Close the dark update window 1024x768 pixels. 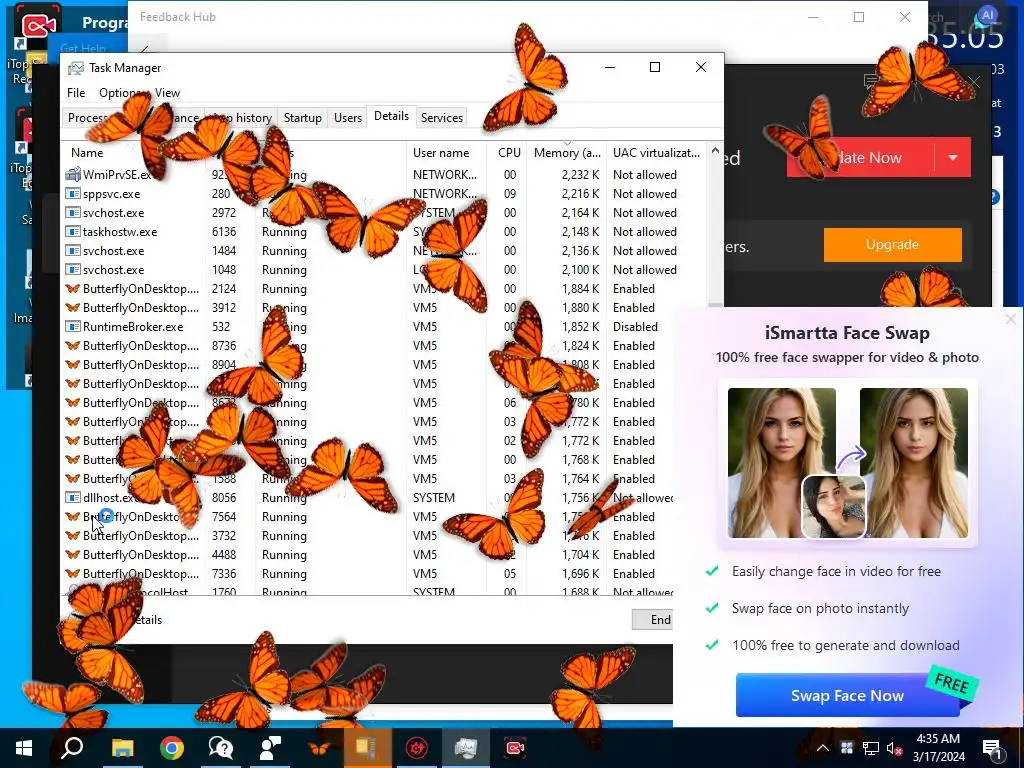pyautogui.click(x=974, y=82)
